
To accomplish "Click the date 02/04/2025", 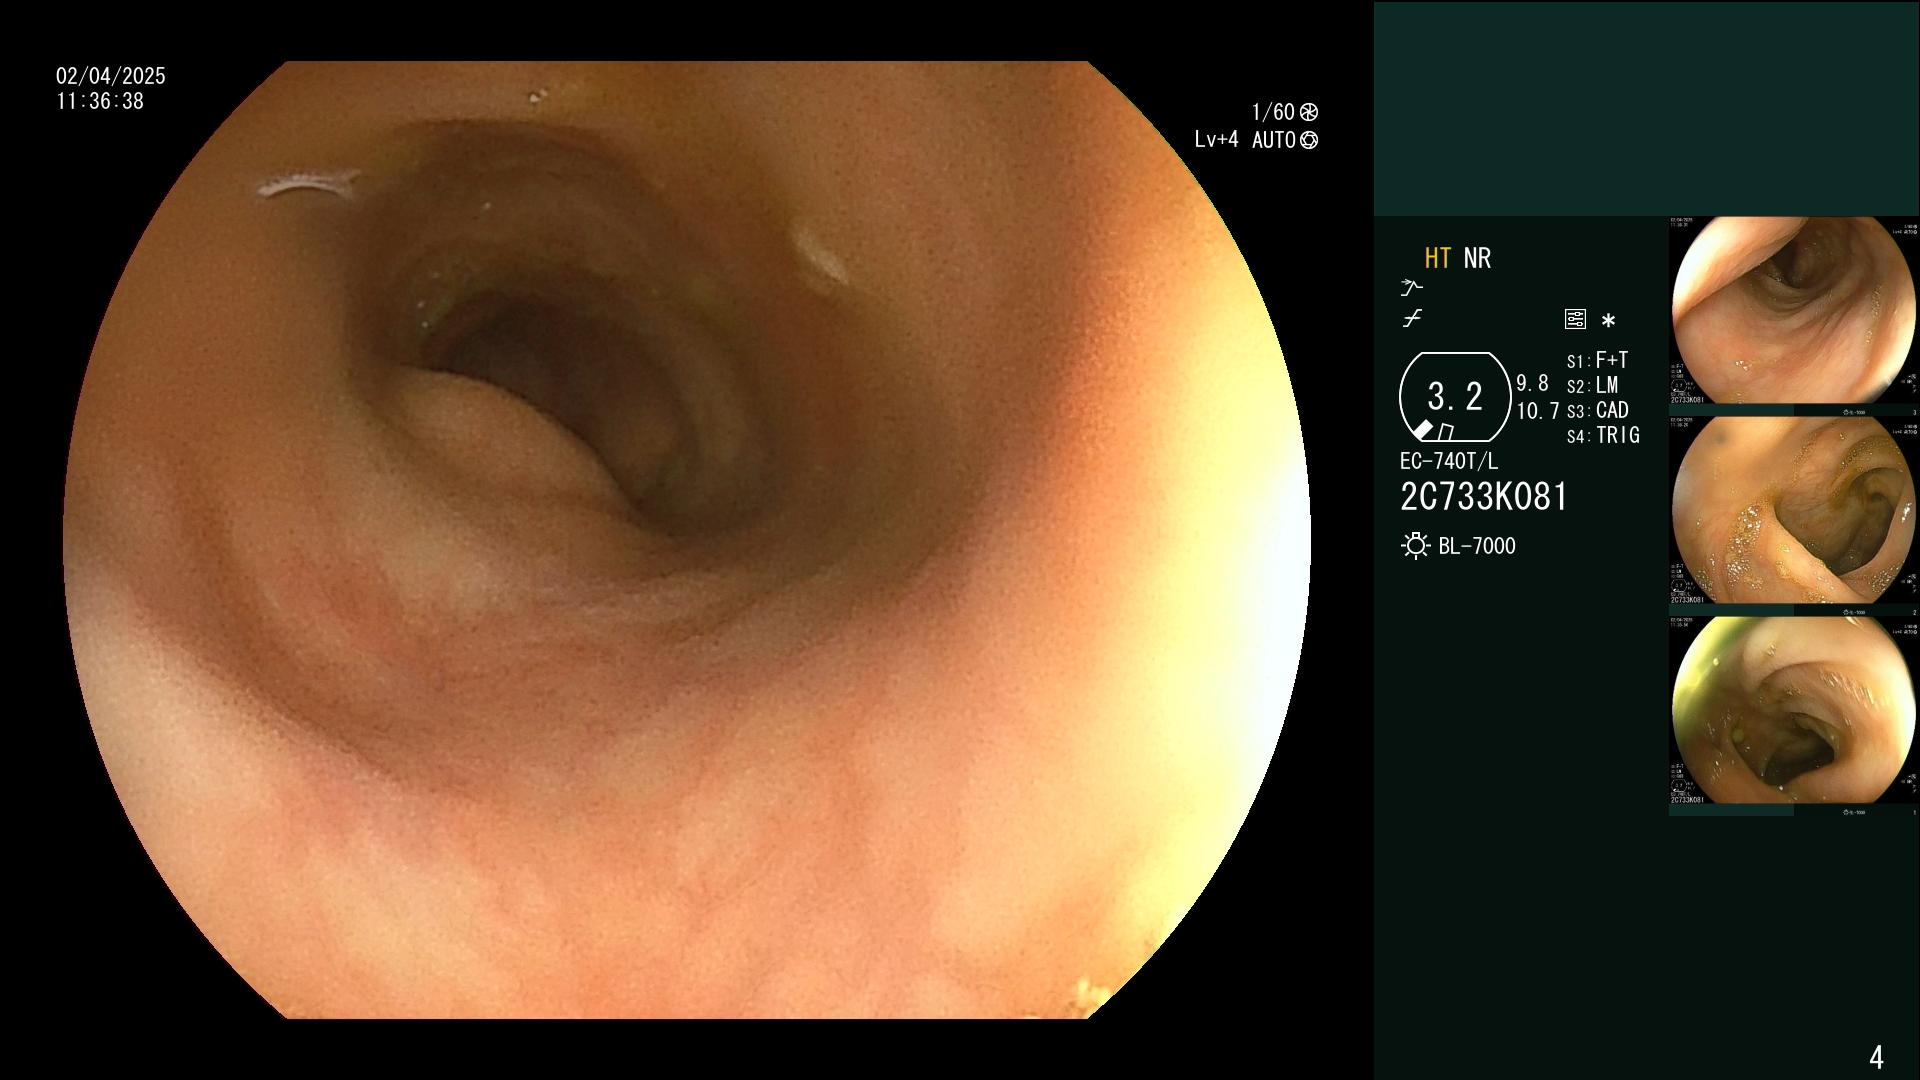I will point(111,76).
